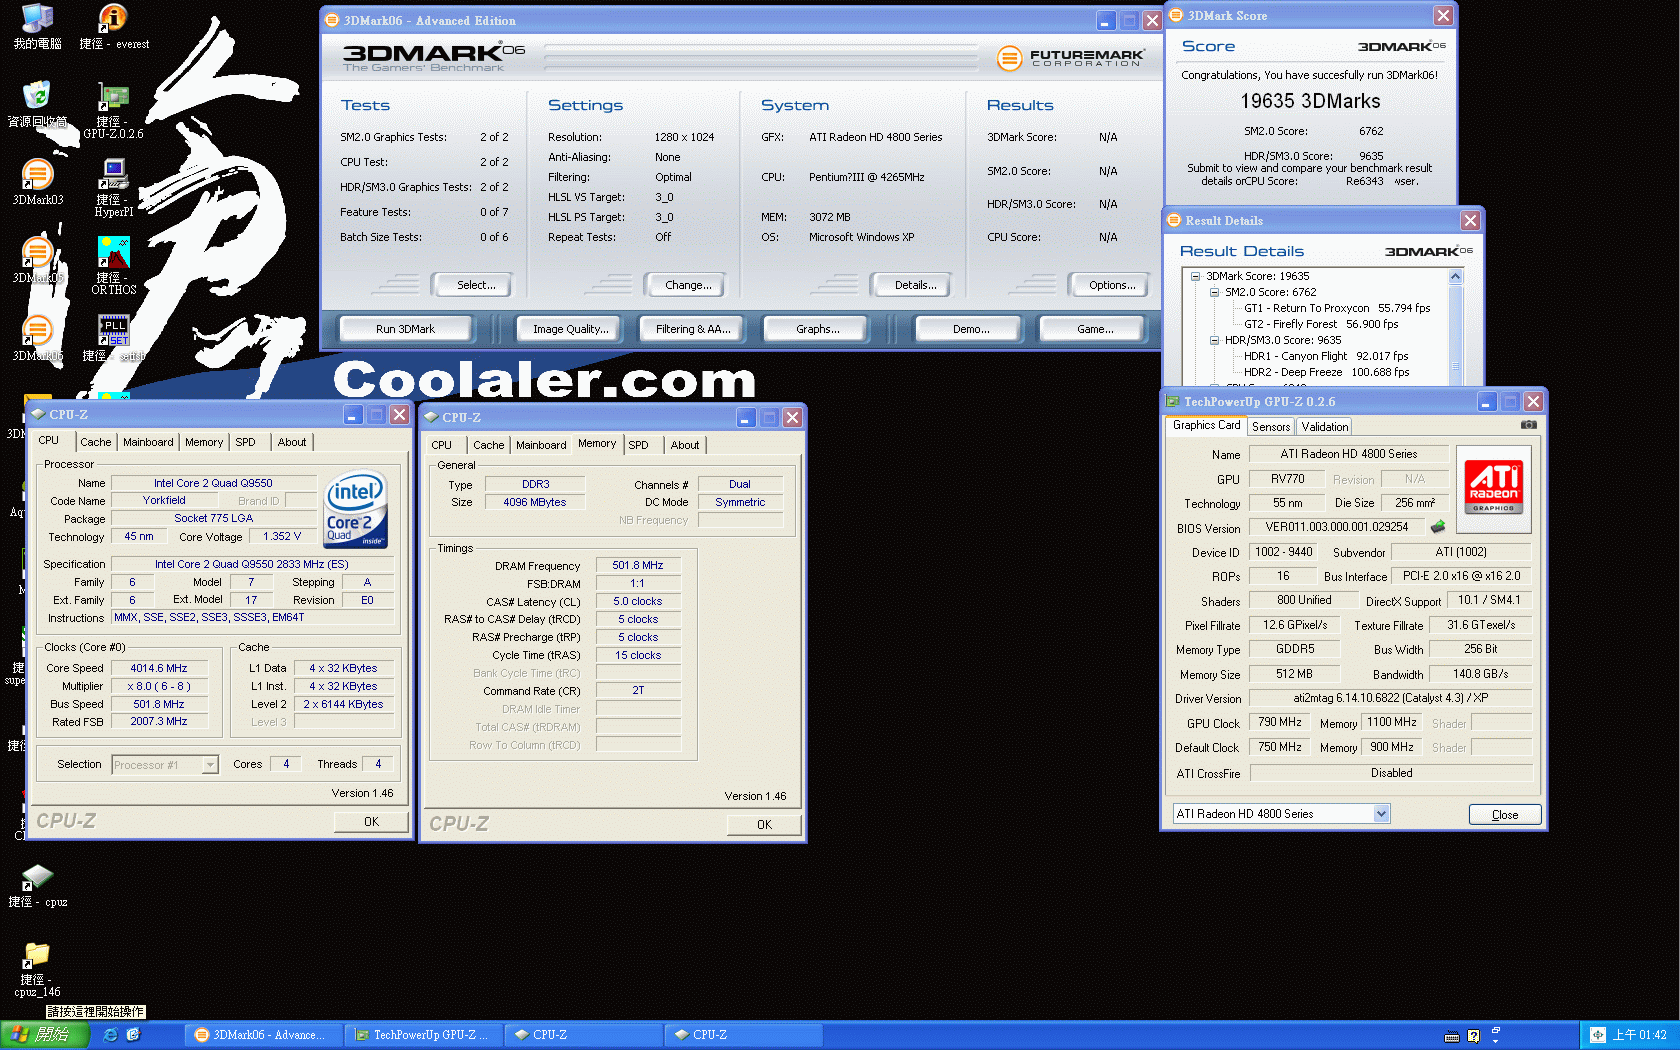Click the Demo... button
This screenshot has width=1680, height=1050.
[971, 329]
